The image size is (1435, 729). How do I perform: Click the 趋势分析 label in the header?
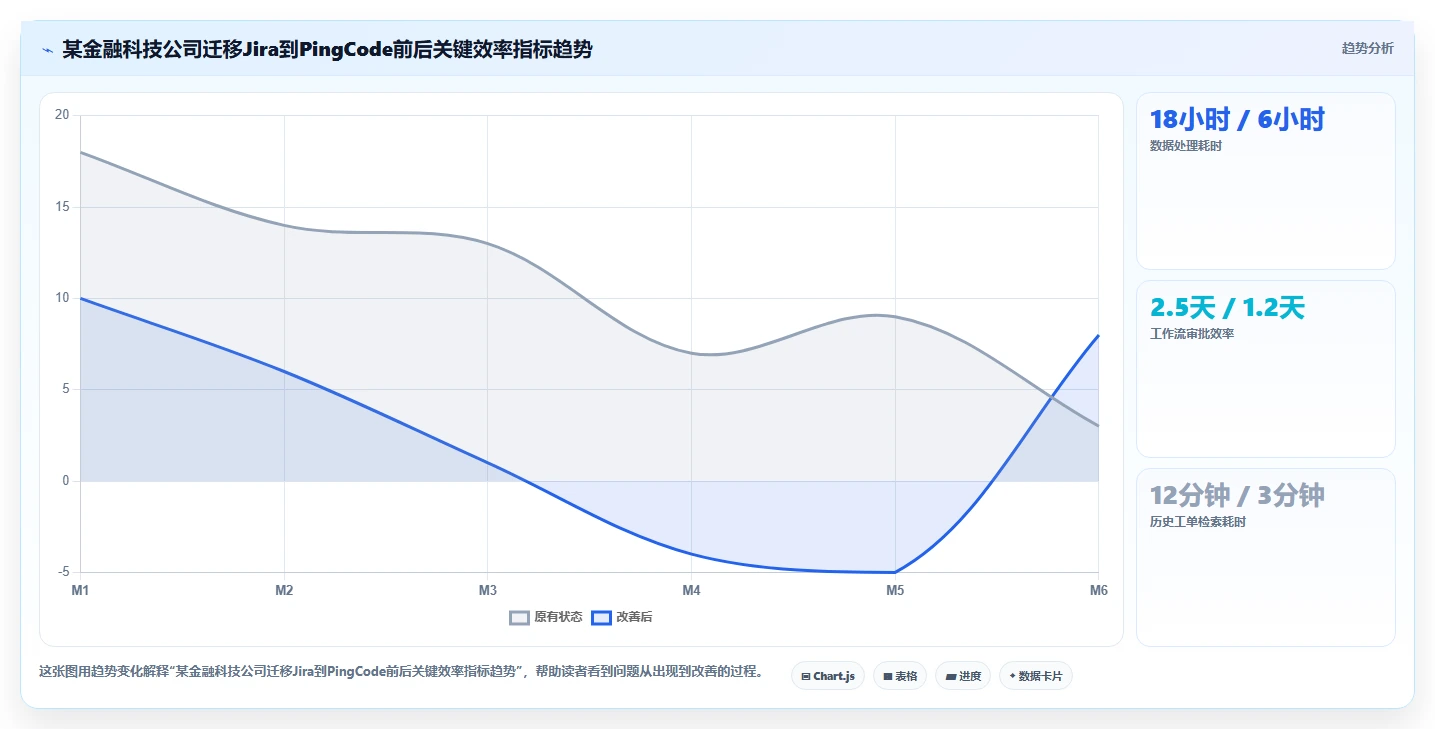pos(1367,48)
